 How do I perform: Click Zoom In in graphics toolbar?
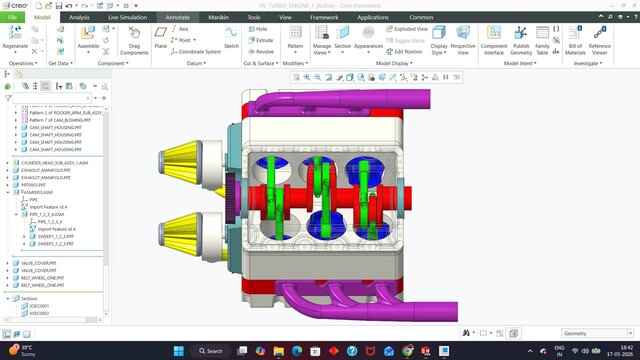[307, 77]
